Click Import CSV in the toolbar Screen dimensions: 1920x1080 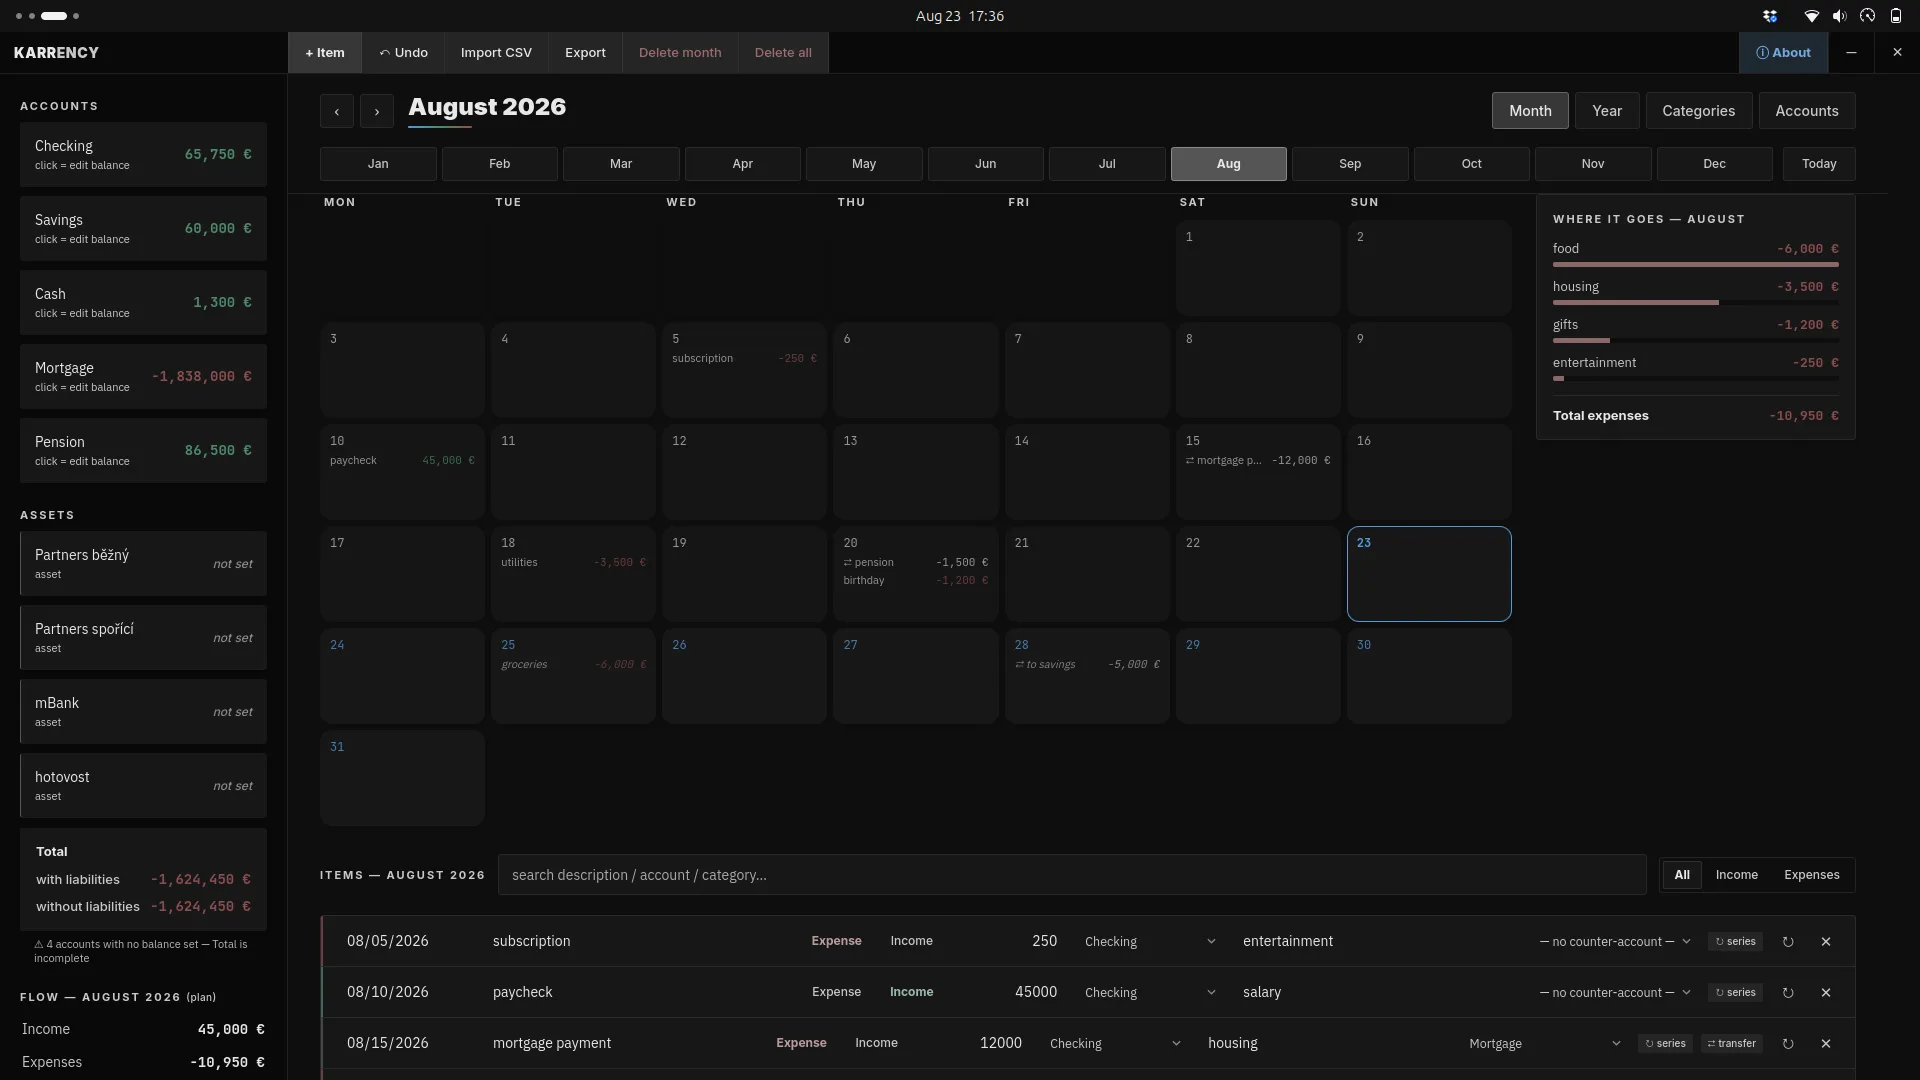point(496,53)
